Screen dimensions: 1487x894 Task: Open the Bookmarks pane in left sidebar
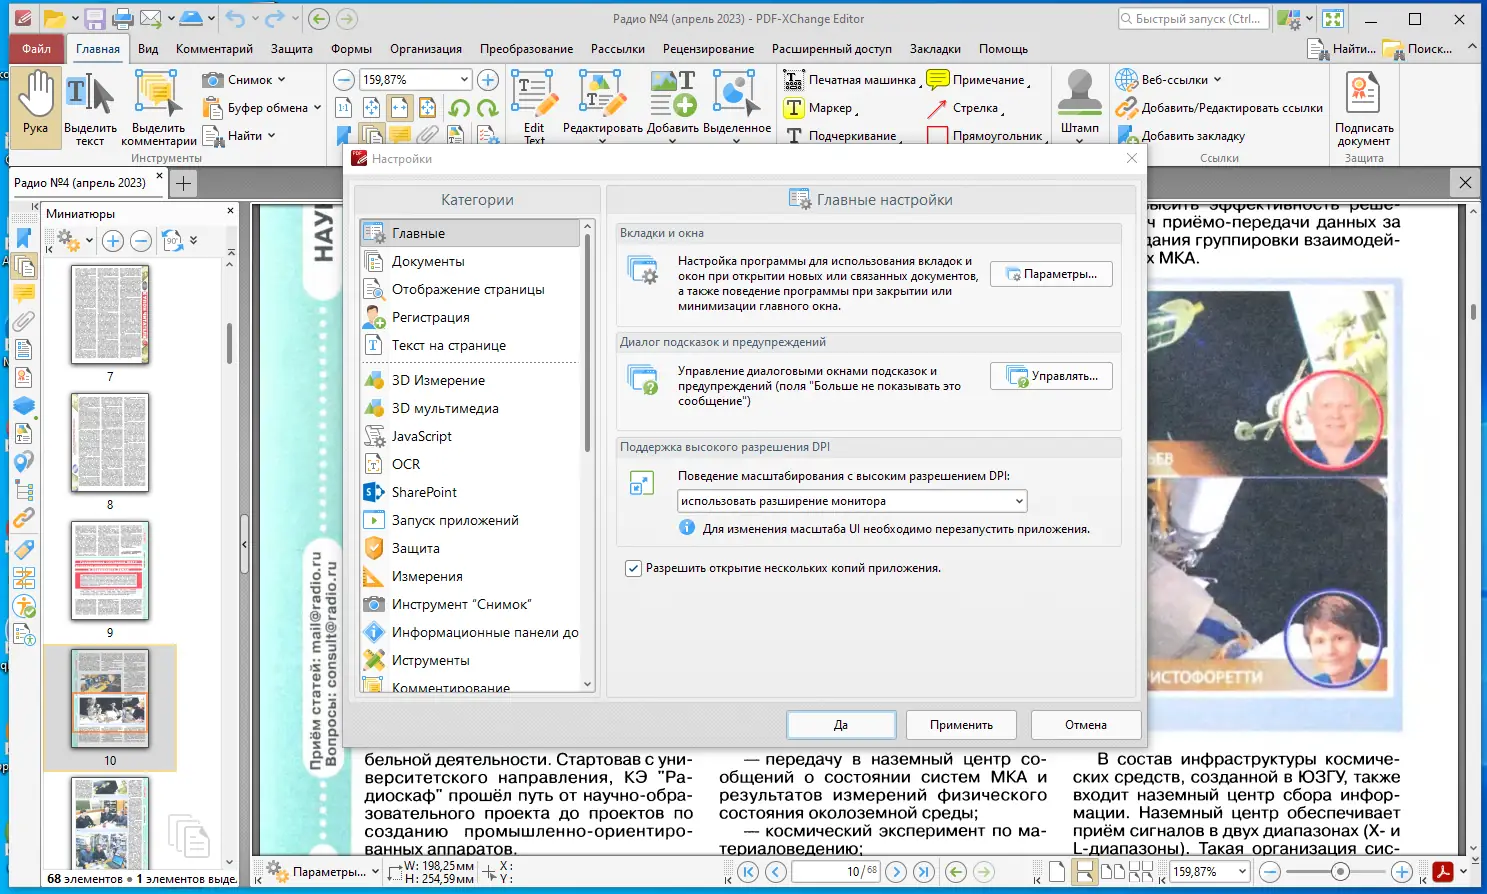click(x=24, y=238)
